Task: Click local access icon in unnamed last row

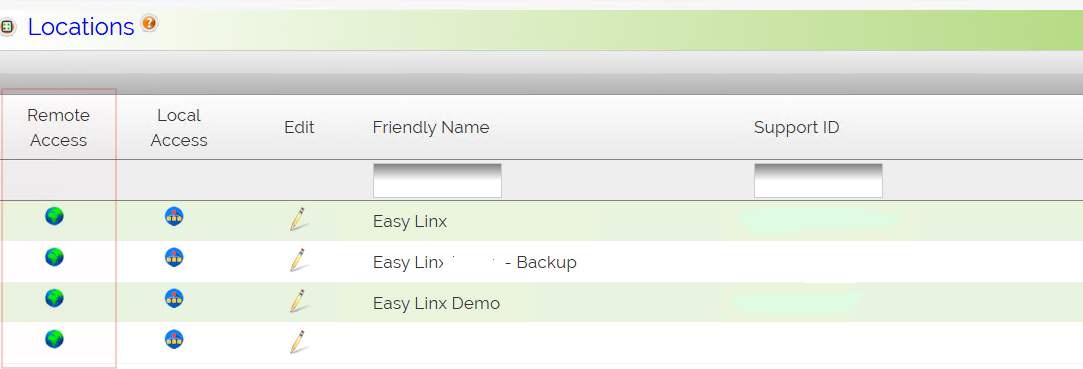Action: 174,339
